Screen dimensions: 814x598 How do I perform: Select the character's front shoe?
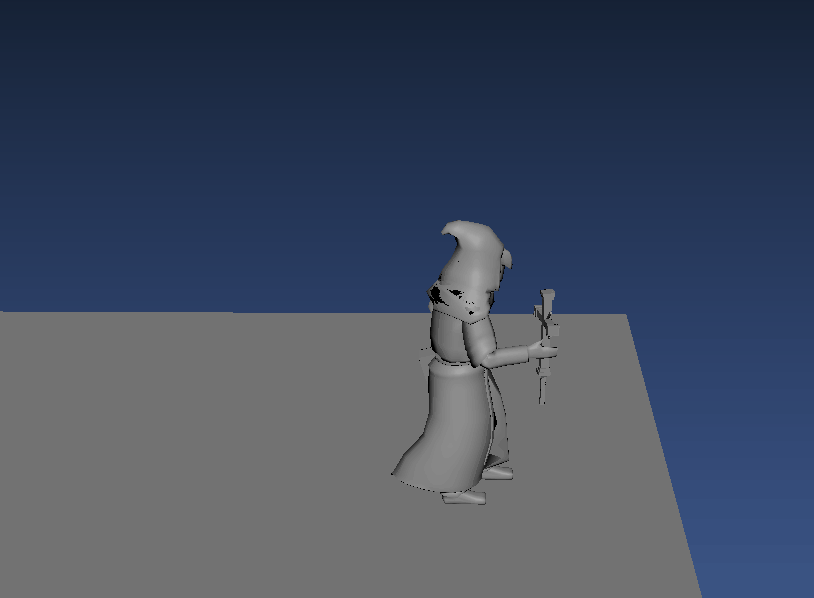point(465,496)
